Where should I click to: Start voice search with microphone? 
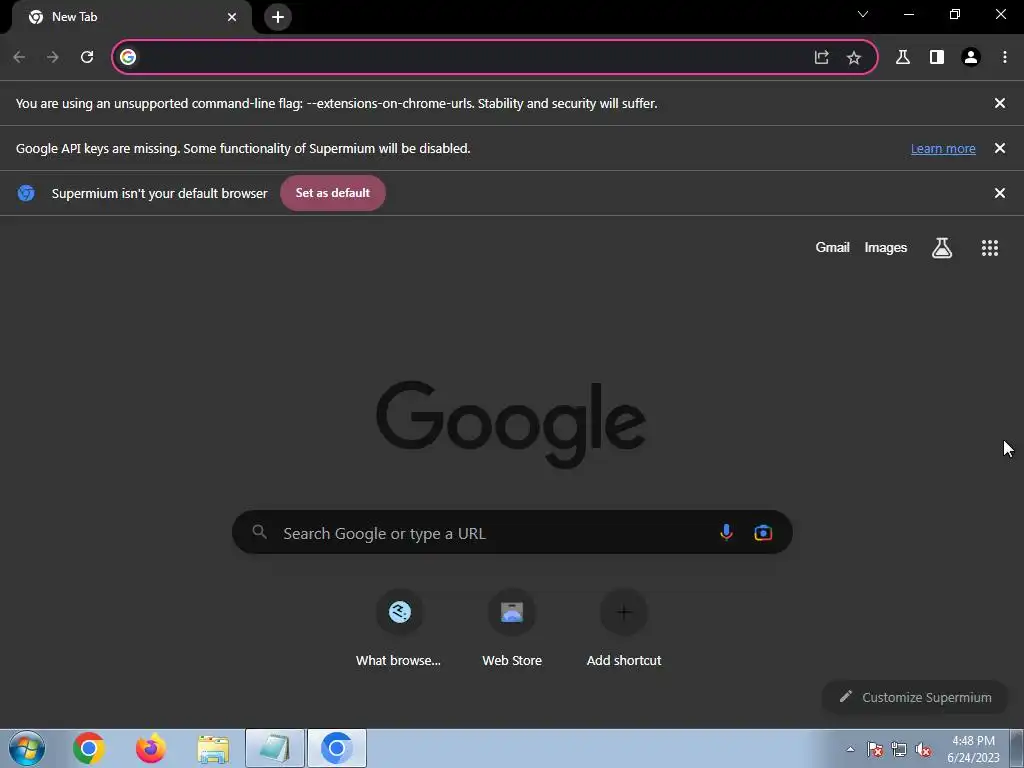coord(726,533)
